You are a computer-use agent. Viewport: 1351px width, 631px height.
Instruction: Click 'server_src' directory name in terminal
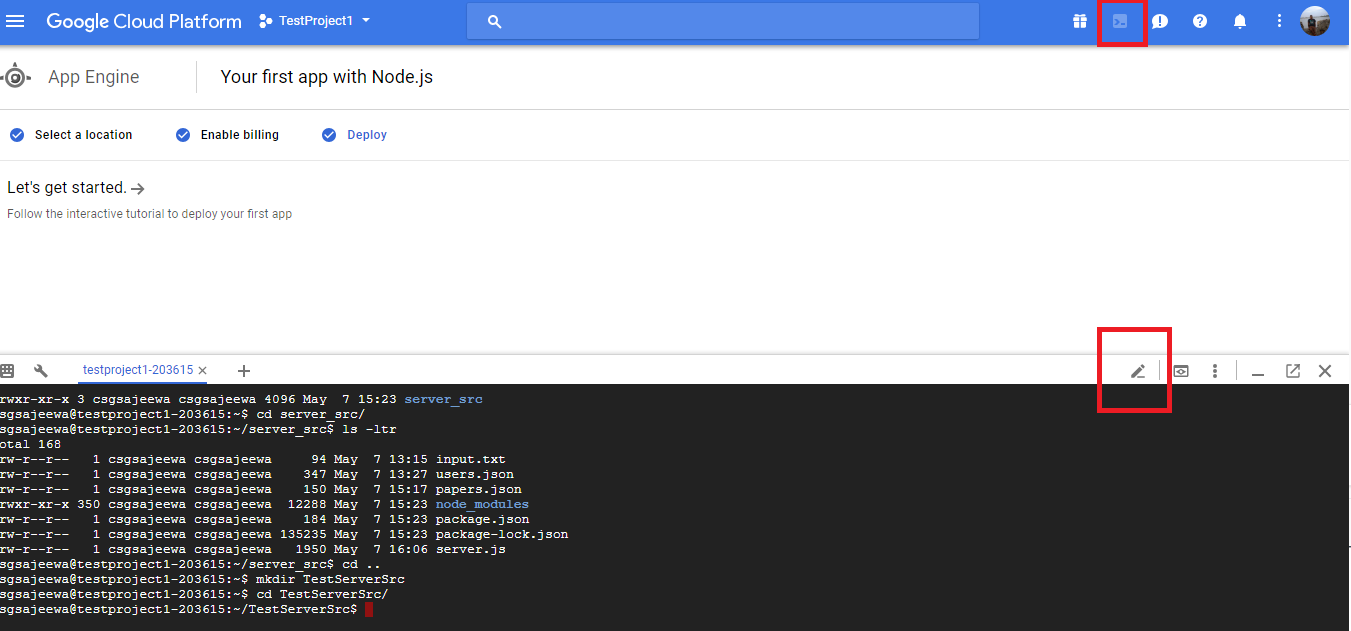[443, 399]
